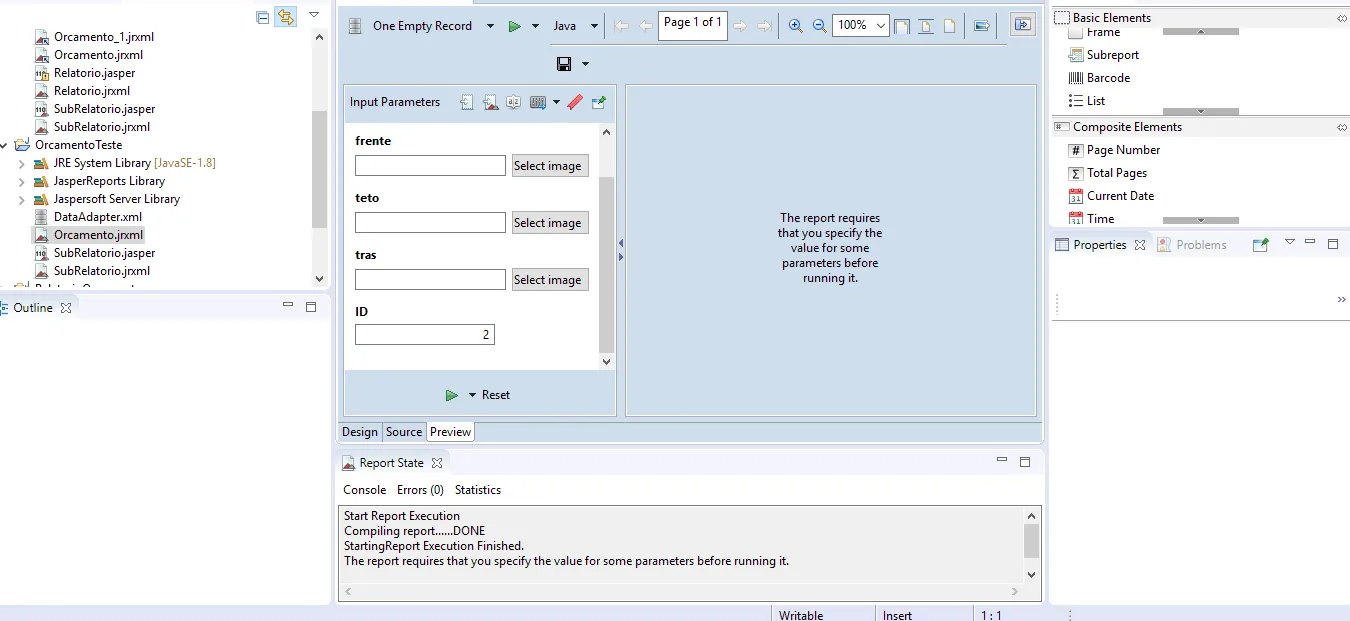Open the Console tab in Report State
The image size is (1350, 621).
365,490
